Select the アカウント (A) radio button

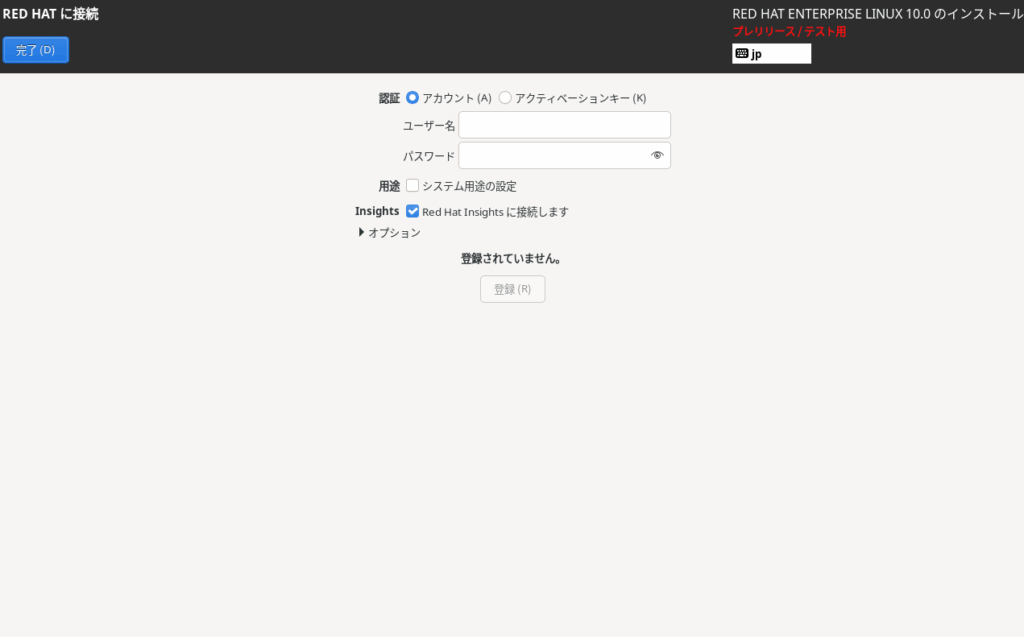412,98
